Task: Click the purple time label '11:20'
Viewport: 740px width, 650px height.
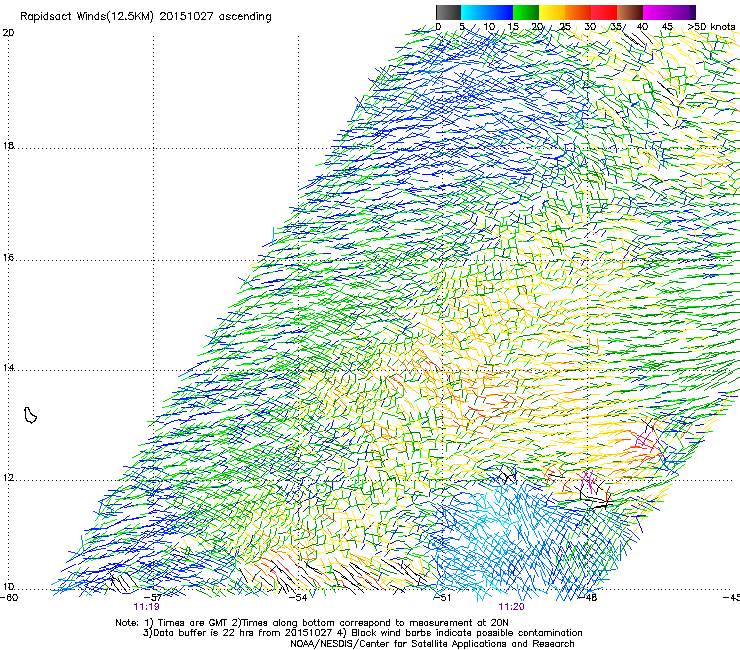Action: pos(512,607)
